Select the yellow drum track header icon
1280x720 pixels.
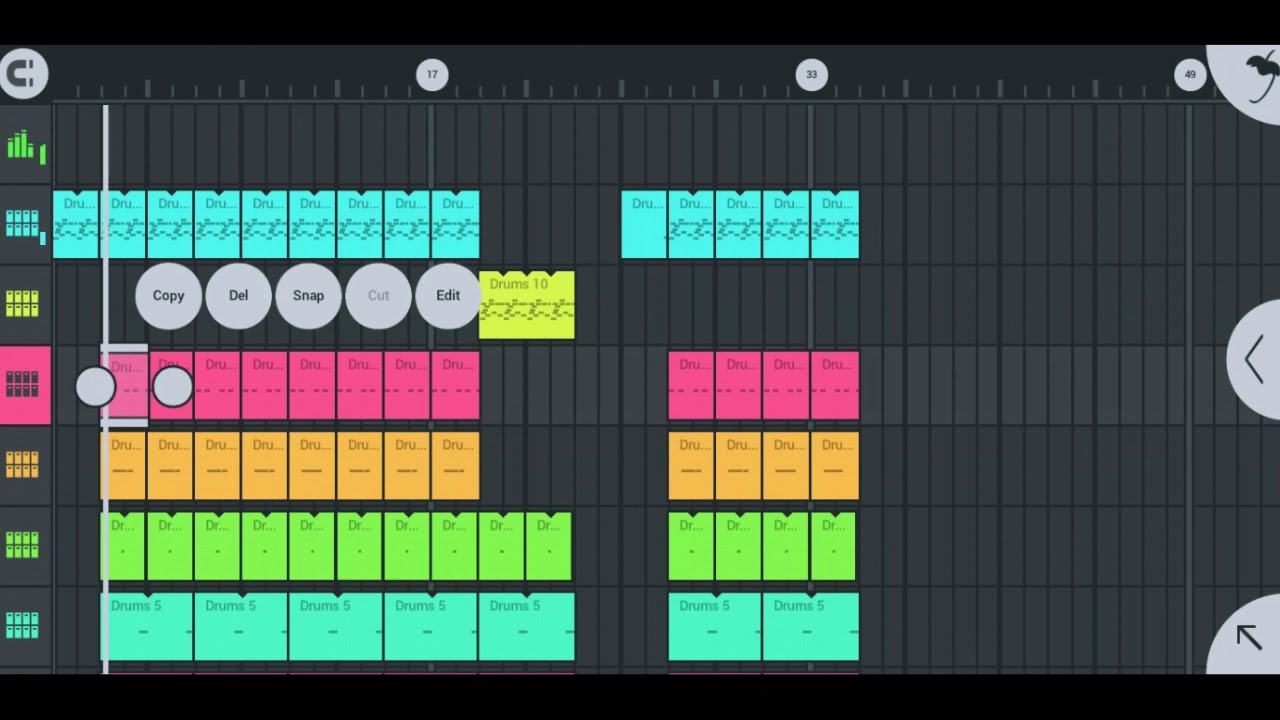click(x=23, y=304)
